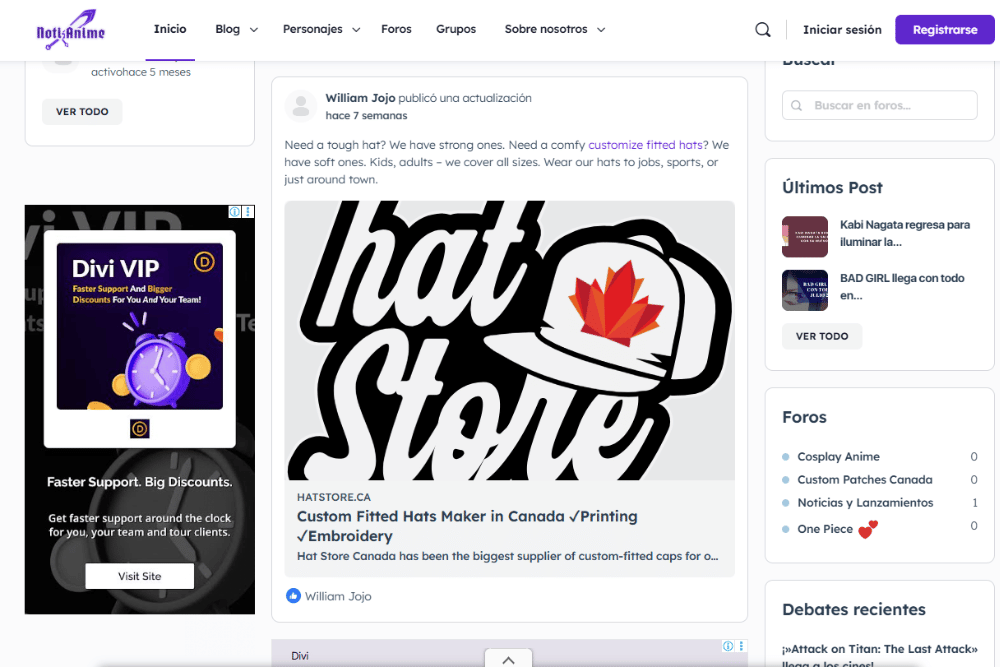Go to the Foros menu item
Screen dimensions: 1000x667
point(396,30)
